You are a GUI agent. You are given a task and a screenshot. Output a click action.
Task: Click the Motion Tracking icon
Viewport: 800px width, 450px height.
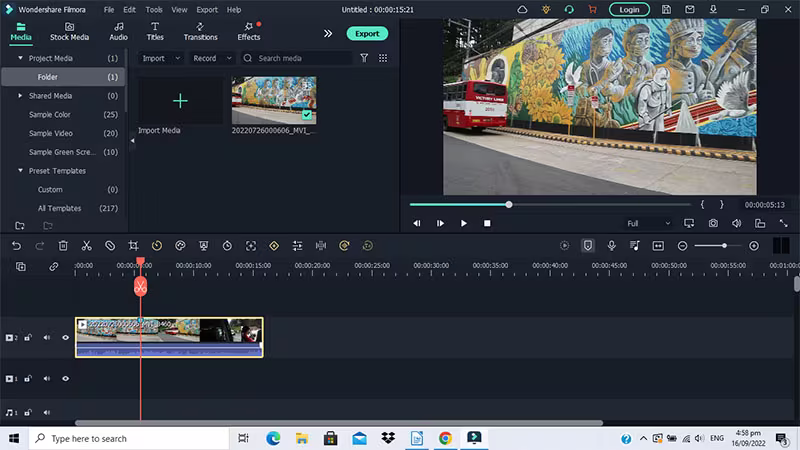(x=251, y=246)
